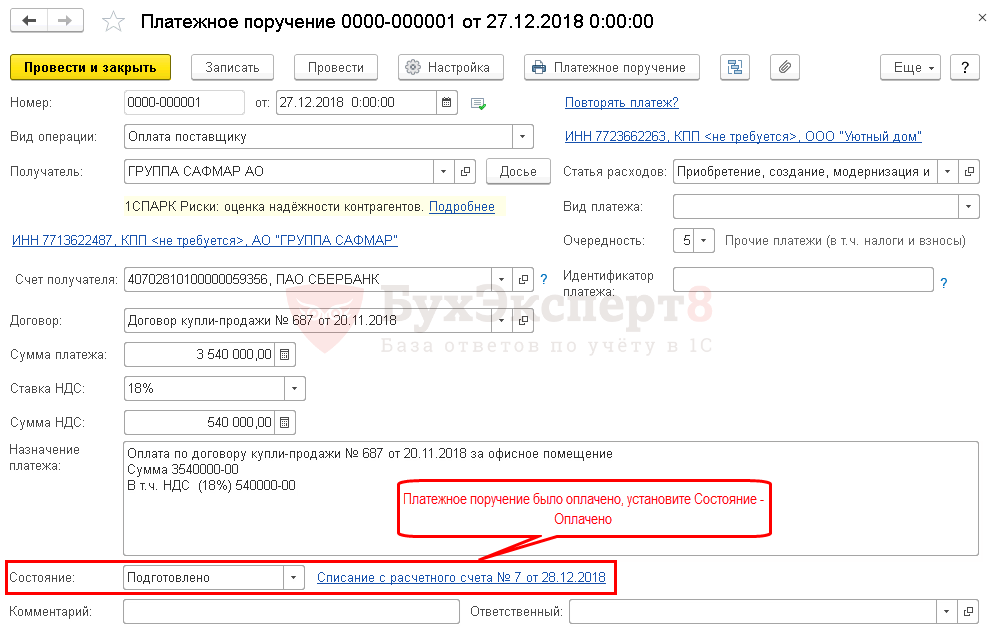Screen dimensions: 996x638
Task: Add document to favorites with star icon
Action: click(115, 21)
